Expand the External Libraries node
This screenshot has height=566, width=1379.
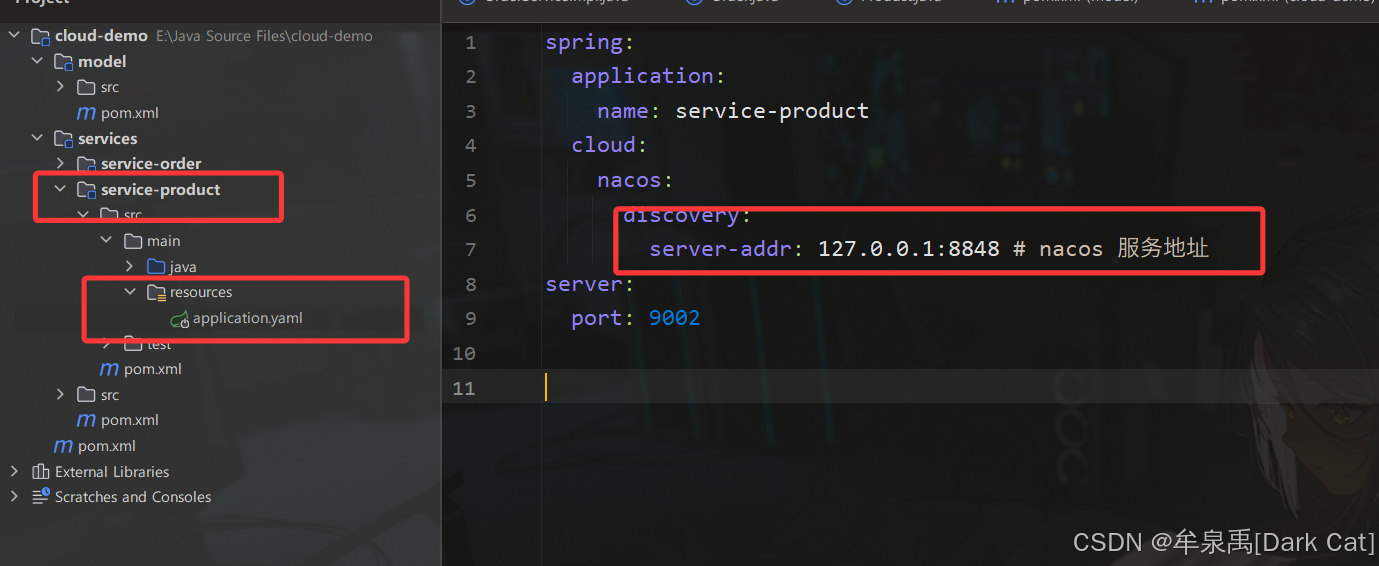(14, 472)
